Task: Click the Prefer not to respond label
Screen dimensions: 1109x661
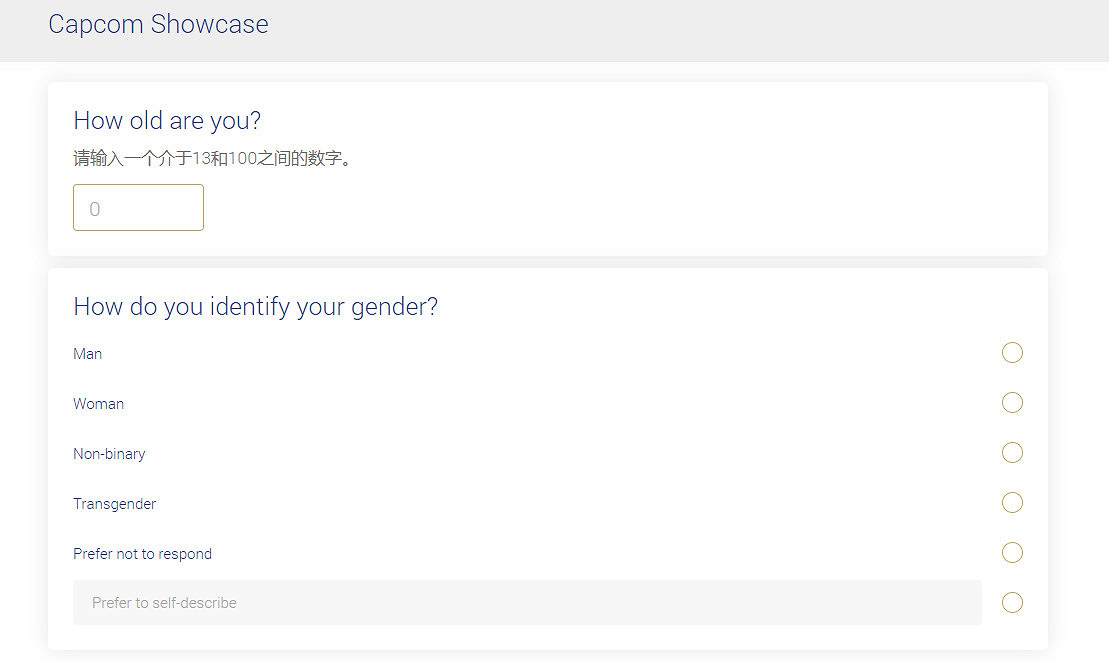Action: point(143,554)
